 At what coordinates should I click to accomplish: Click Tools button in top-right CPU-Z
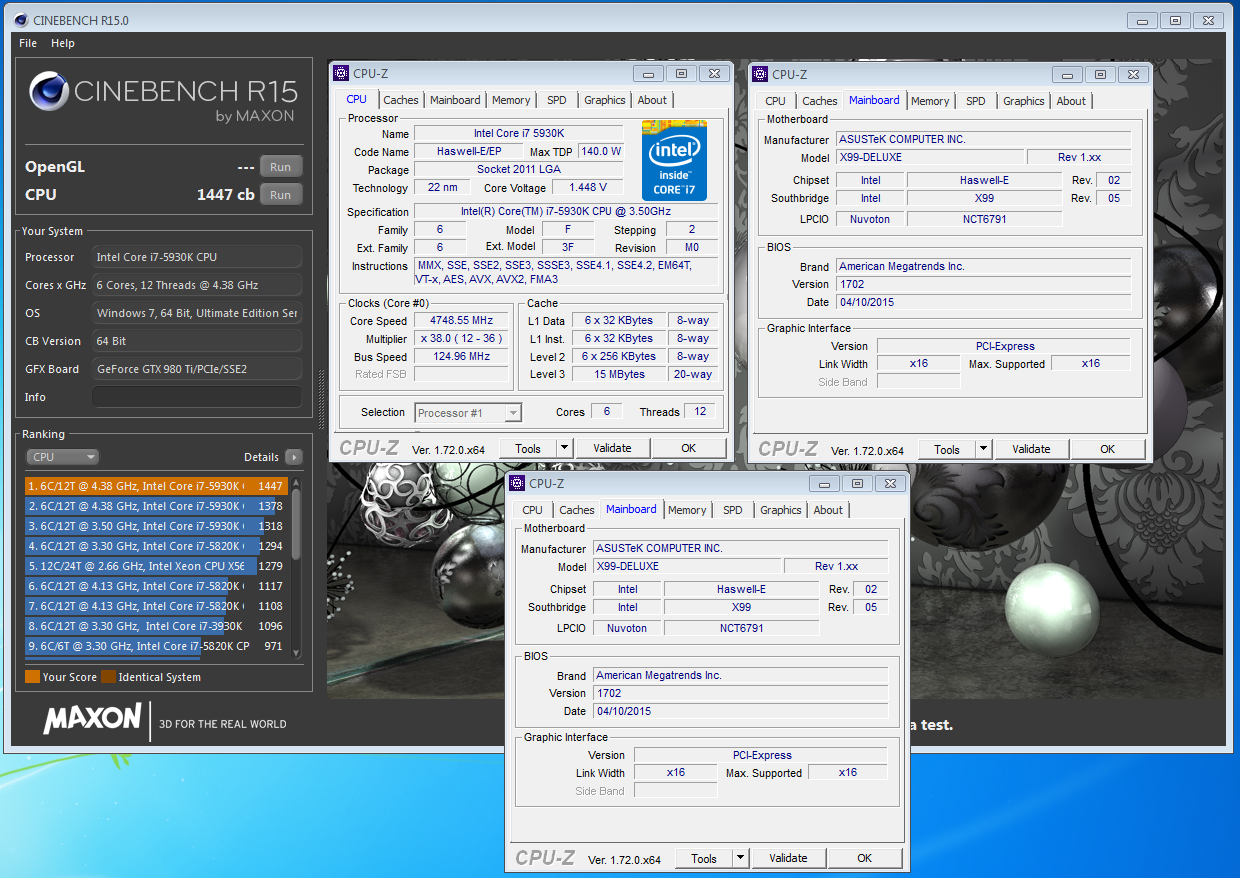point(946,449)
